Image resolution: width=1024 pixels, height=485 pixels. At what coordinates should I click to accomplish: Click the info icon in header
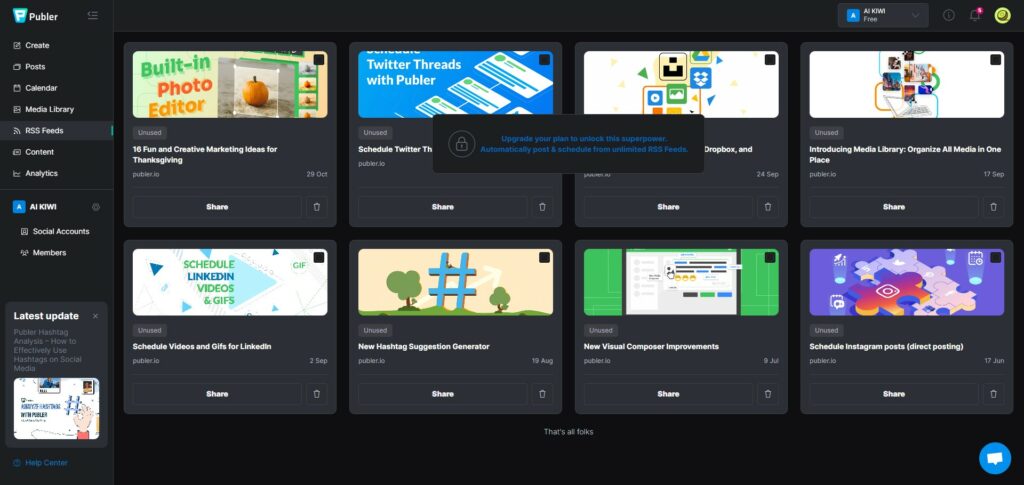tap(949, 15)
